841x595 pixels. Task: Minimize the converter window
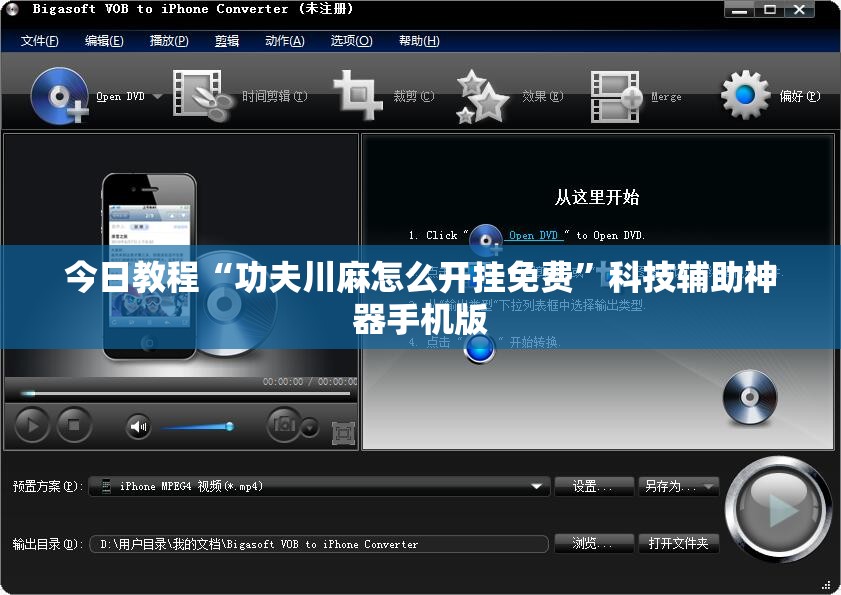point(740,10)
